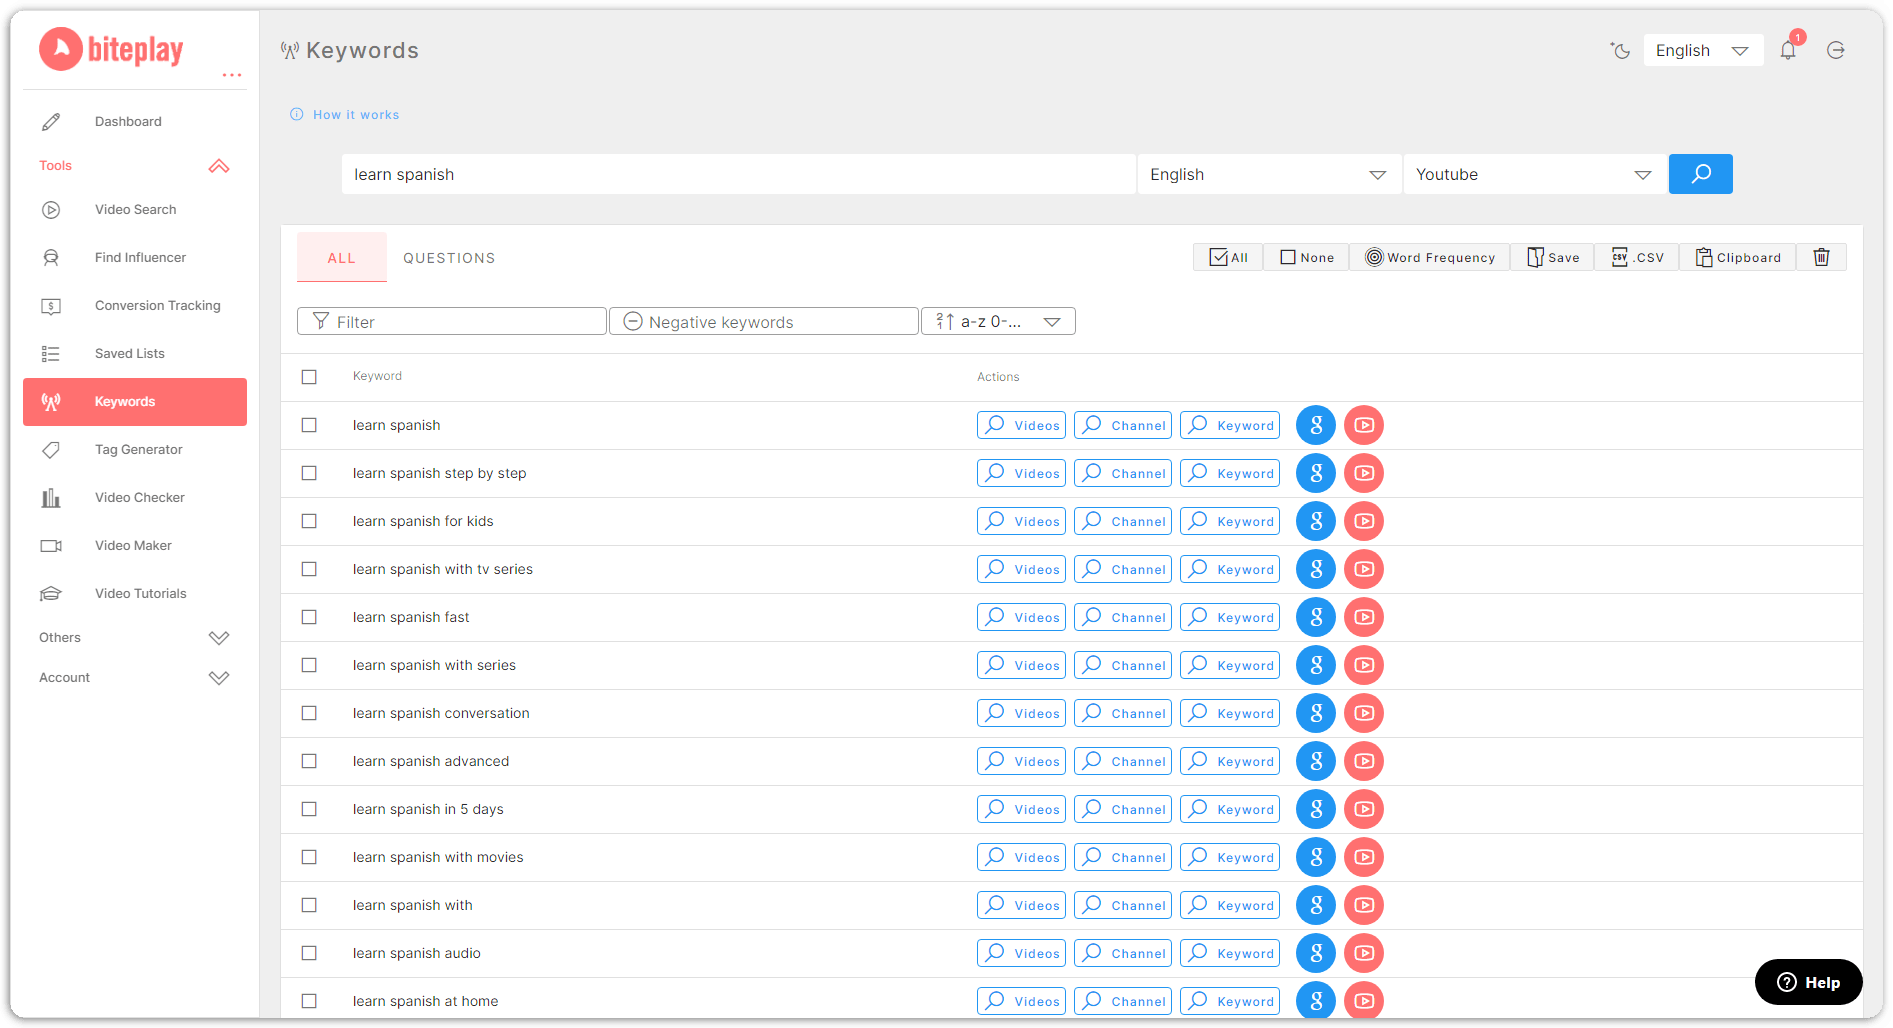Expand the Others section in sidebar
Image resolution: width=1893 pixels, height=1028 pixels.
coord(135,637)
